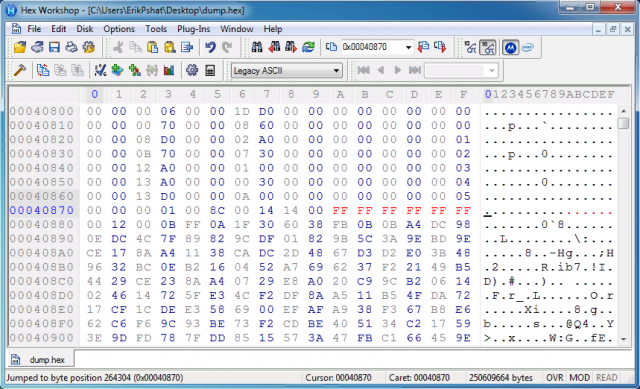The height and width of the screenshot is (389, 640).
Task: Open character distribution bar chart icon
Action: [x=169, y=70]
